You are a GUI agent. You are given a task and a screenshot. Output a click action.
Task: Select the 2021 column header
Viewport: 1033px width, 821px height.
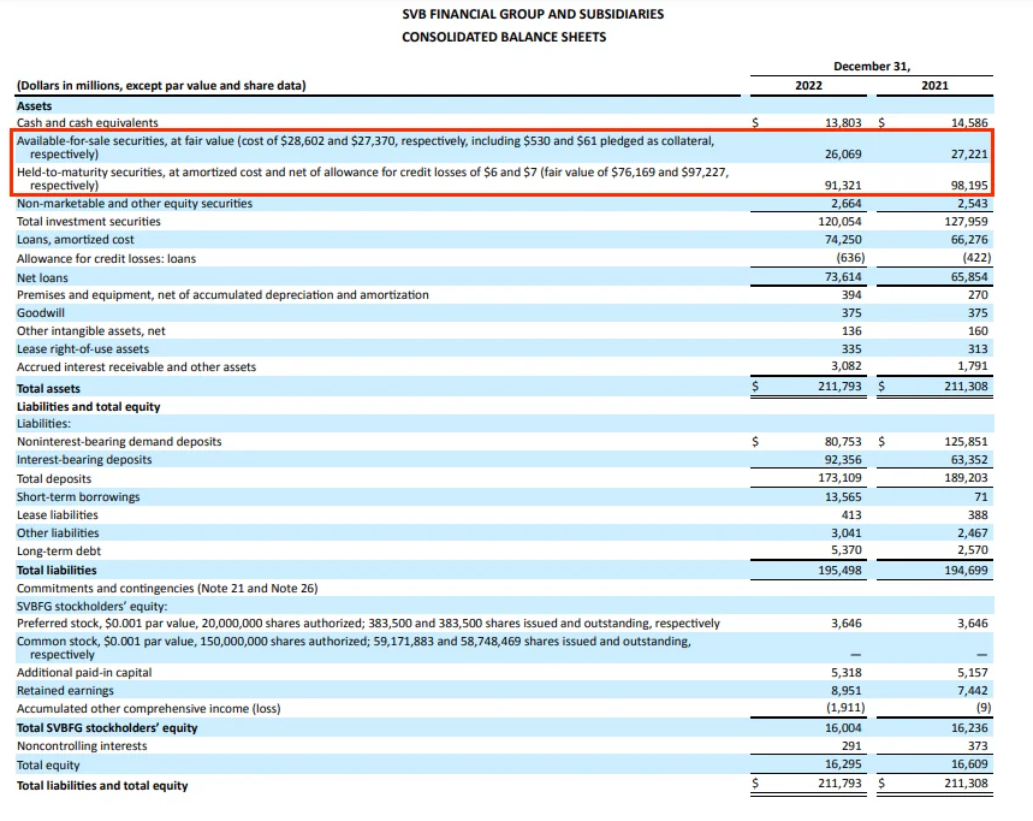[x=935, y=85]
